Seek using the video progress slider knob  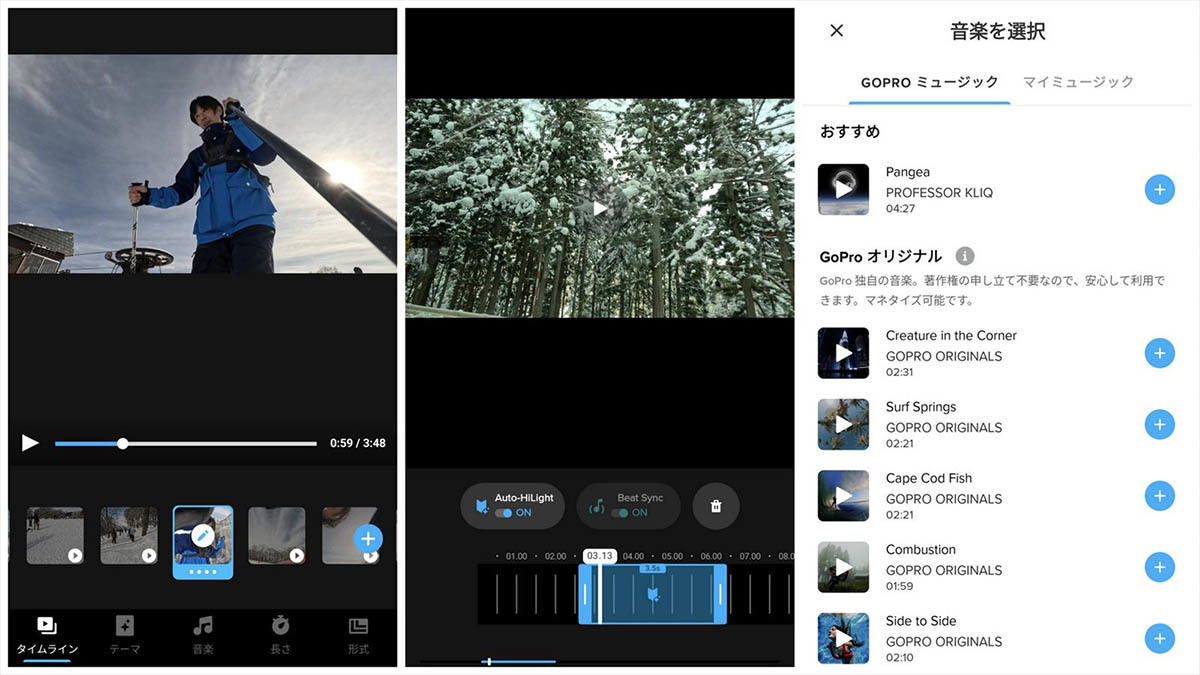122,443
